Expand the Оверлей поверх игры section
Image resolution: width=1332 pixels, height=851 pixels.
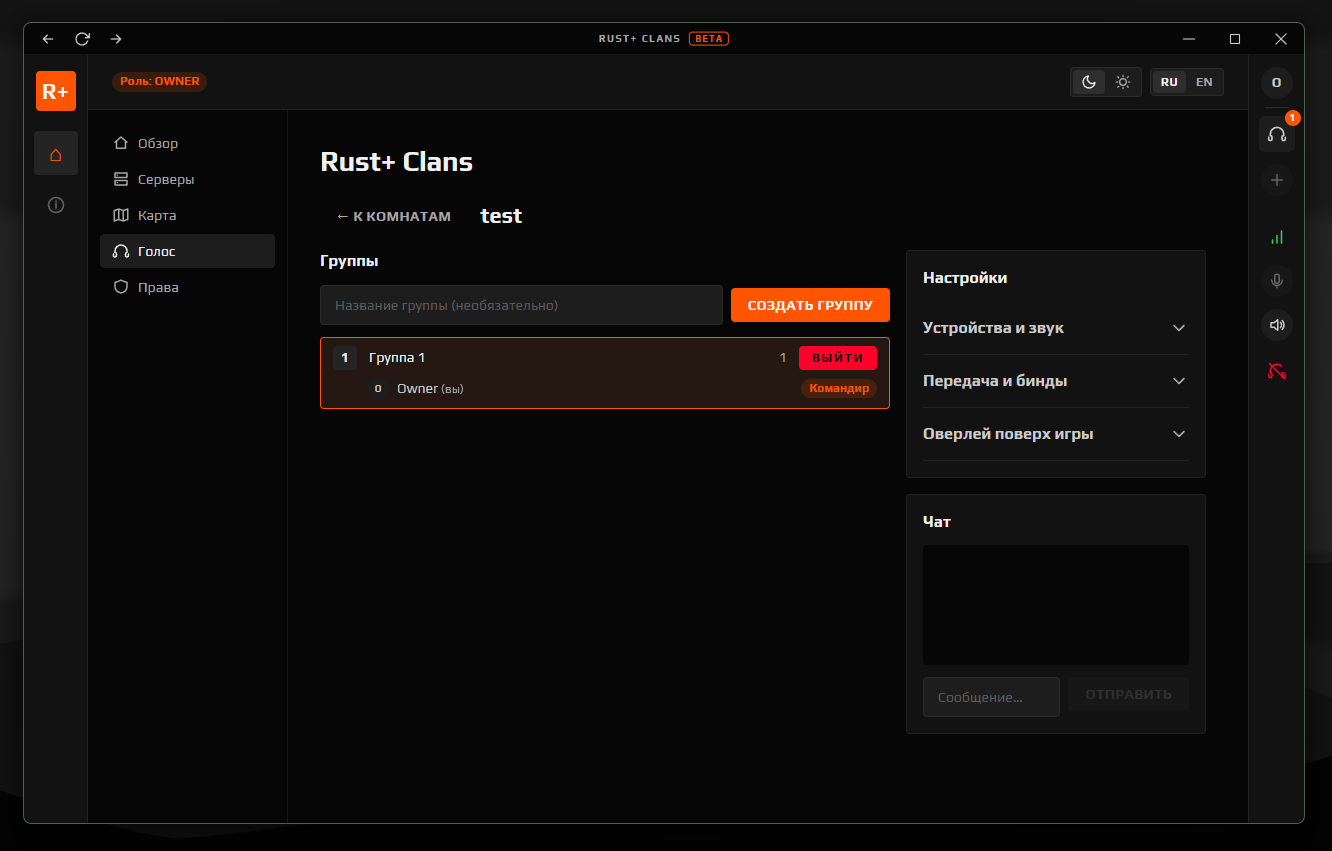(1055, 434)
